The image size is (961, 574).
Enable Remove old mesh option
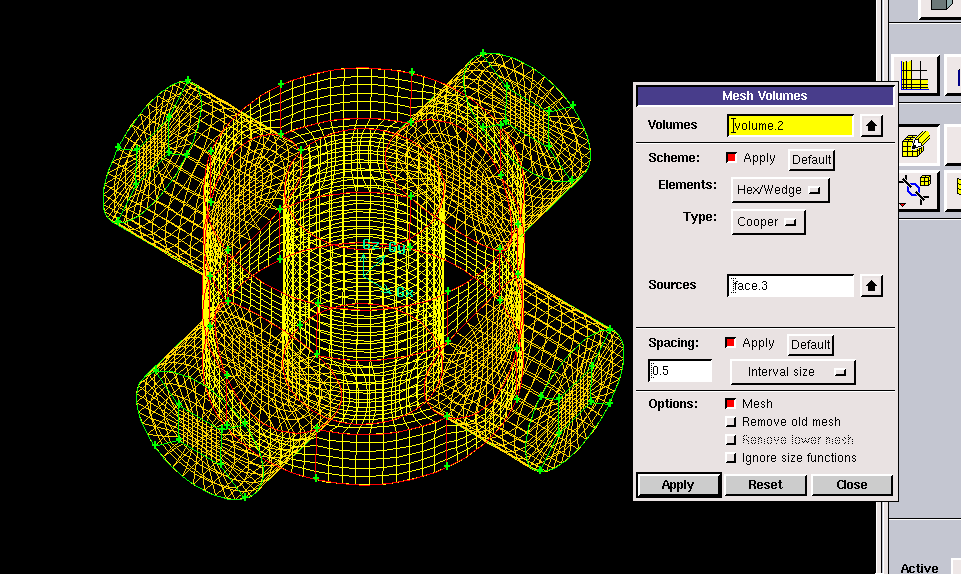point(731,422)
